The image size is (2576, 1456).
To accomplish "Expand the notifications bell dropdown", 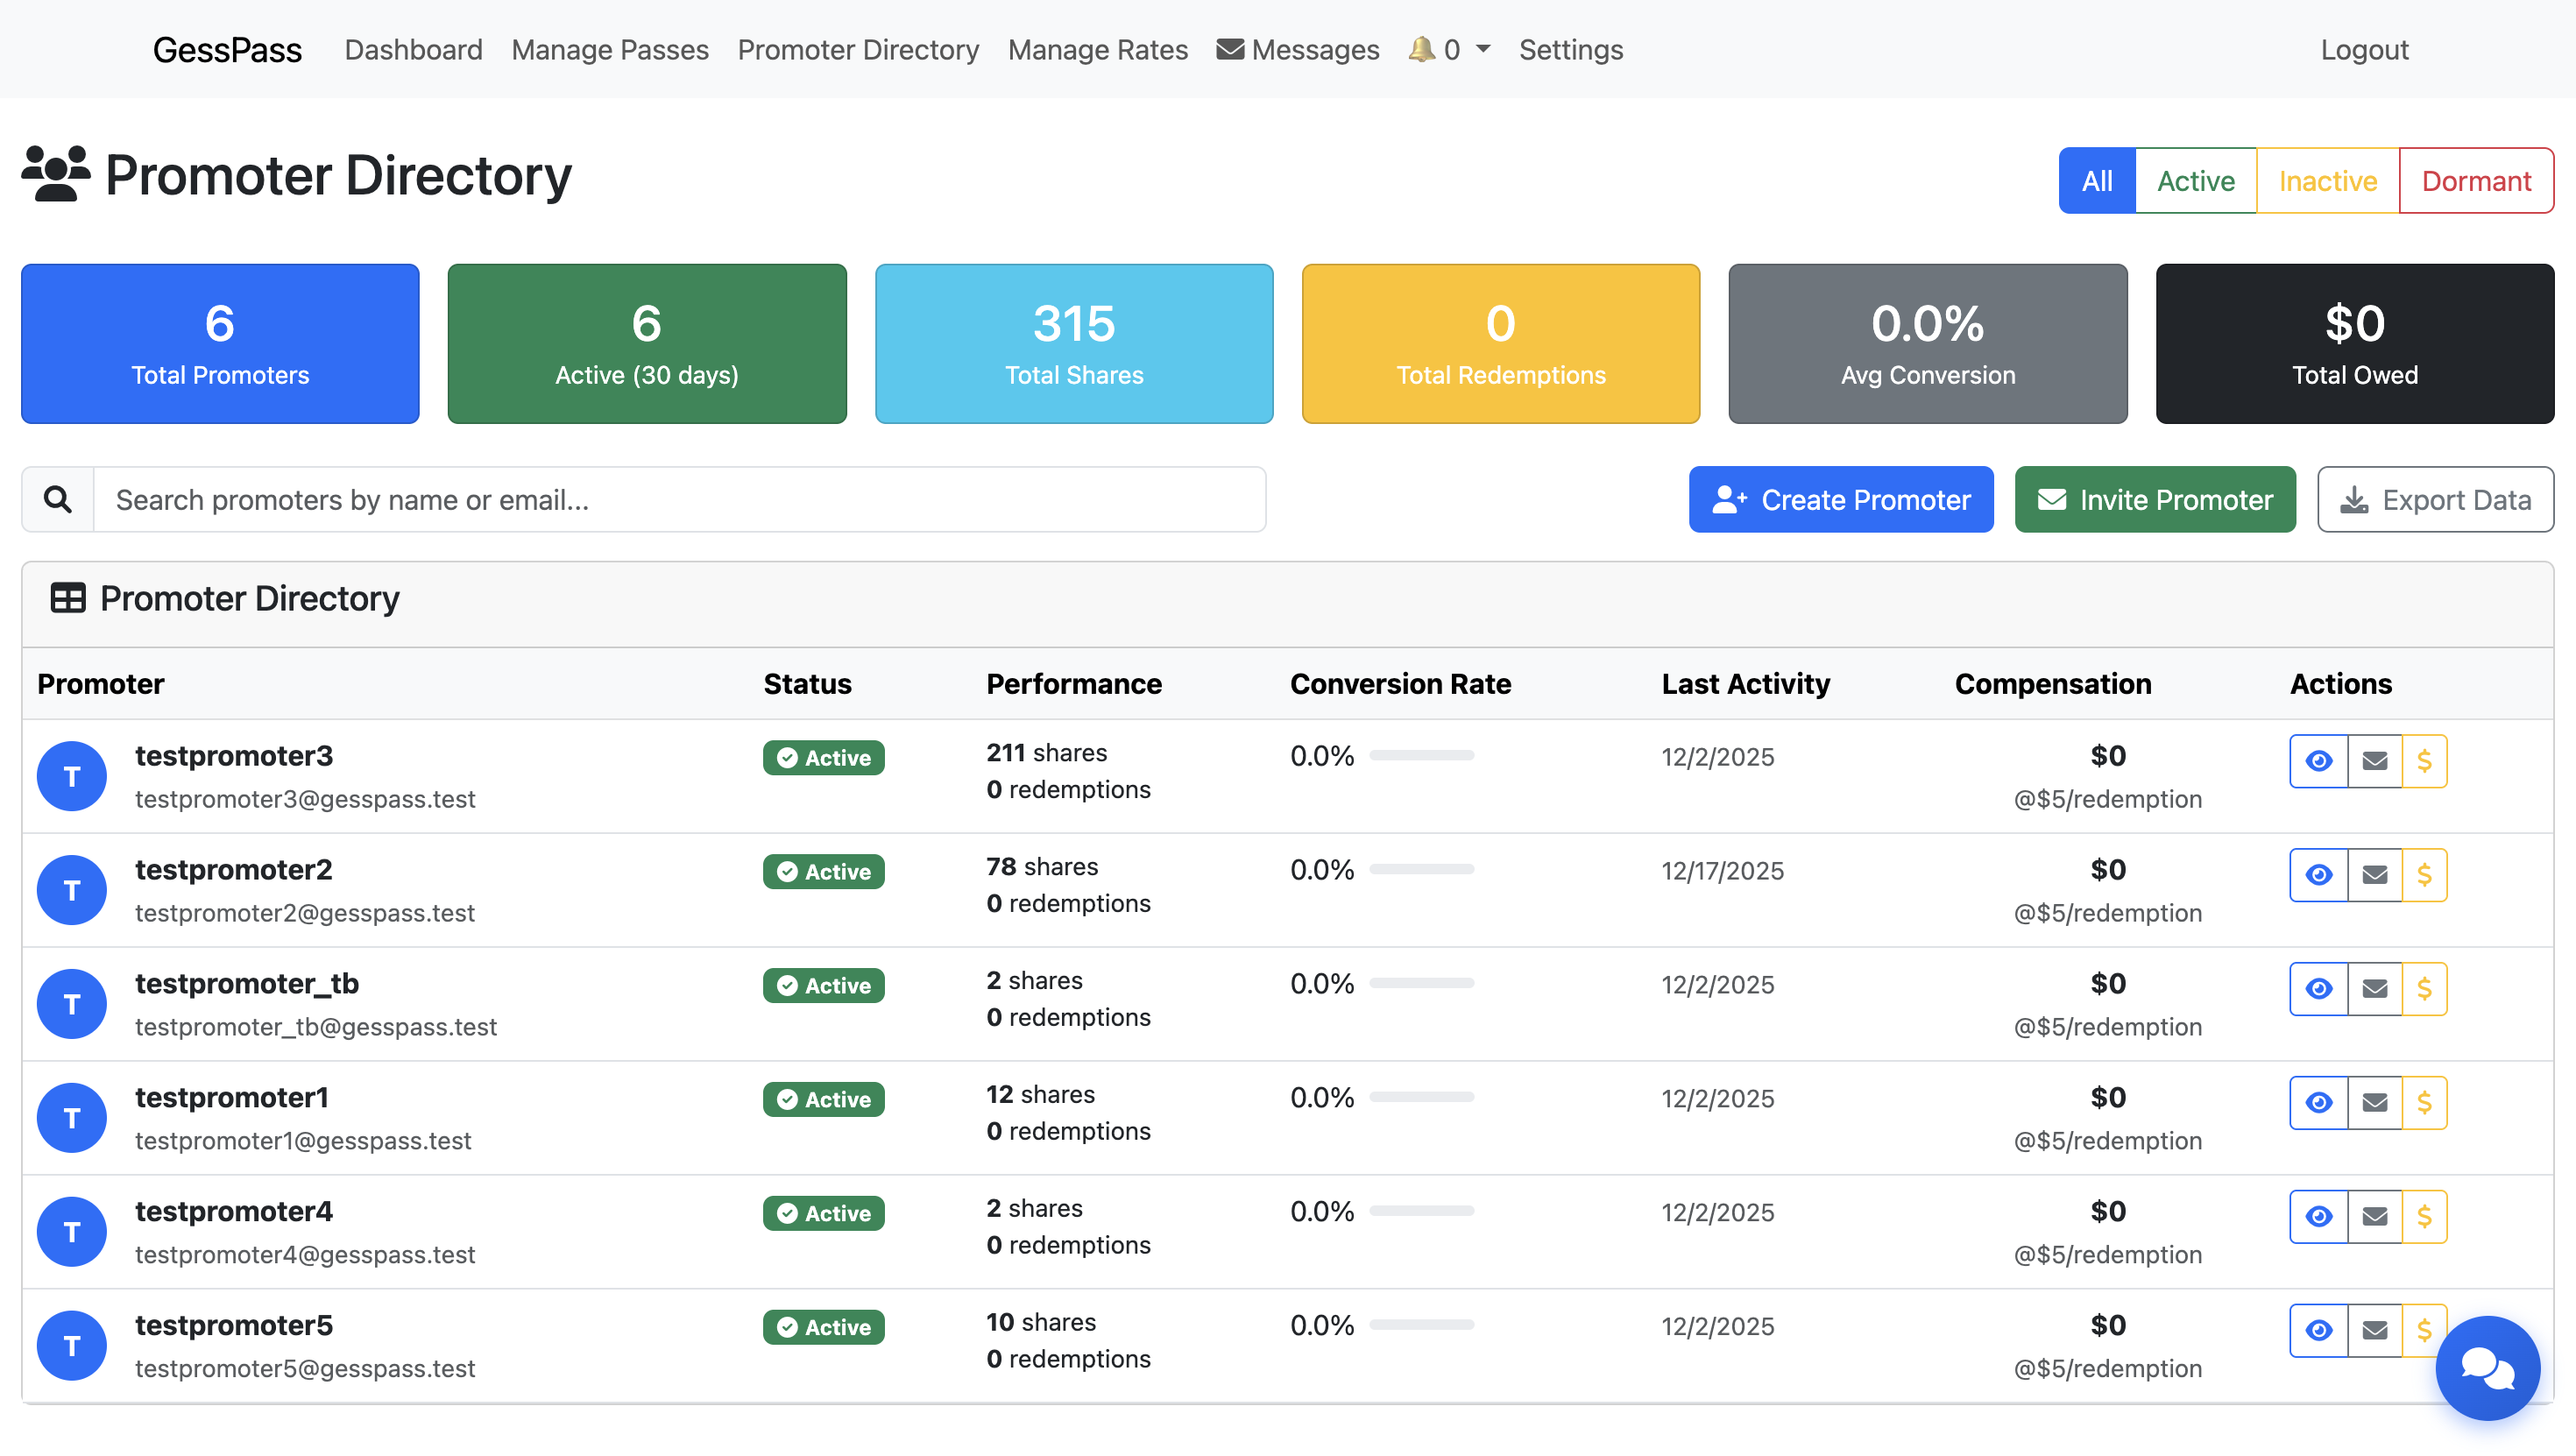I will click(1449, 50).
